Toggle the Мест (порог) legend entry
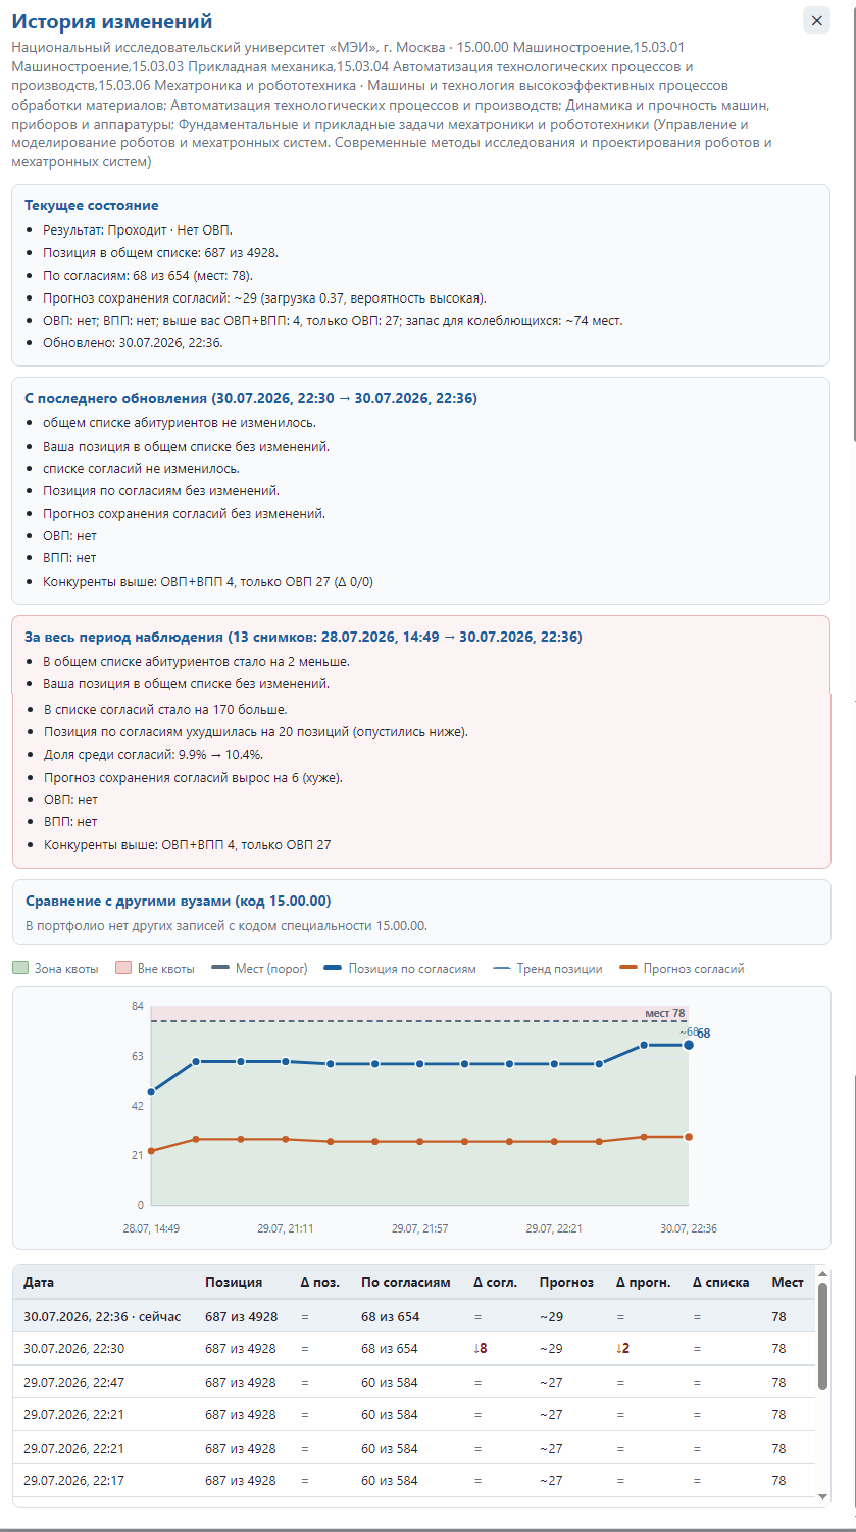The height and width of the screenshot is (1532, 856). [x=257, y=968]
